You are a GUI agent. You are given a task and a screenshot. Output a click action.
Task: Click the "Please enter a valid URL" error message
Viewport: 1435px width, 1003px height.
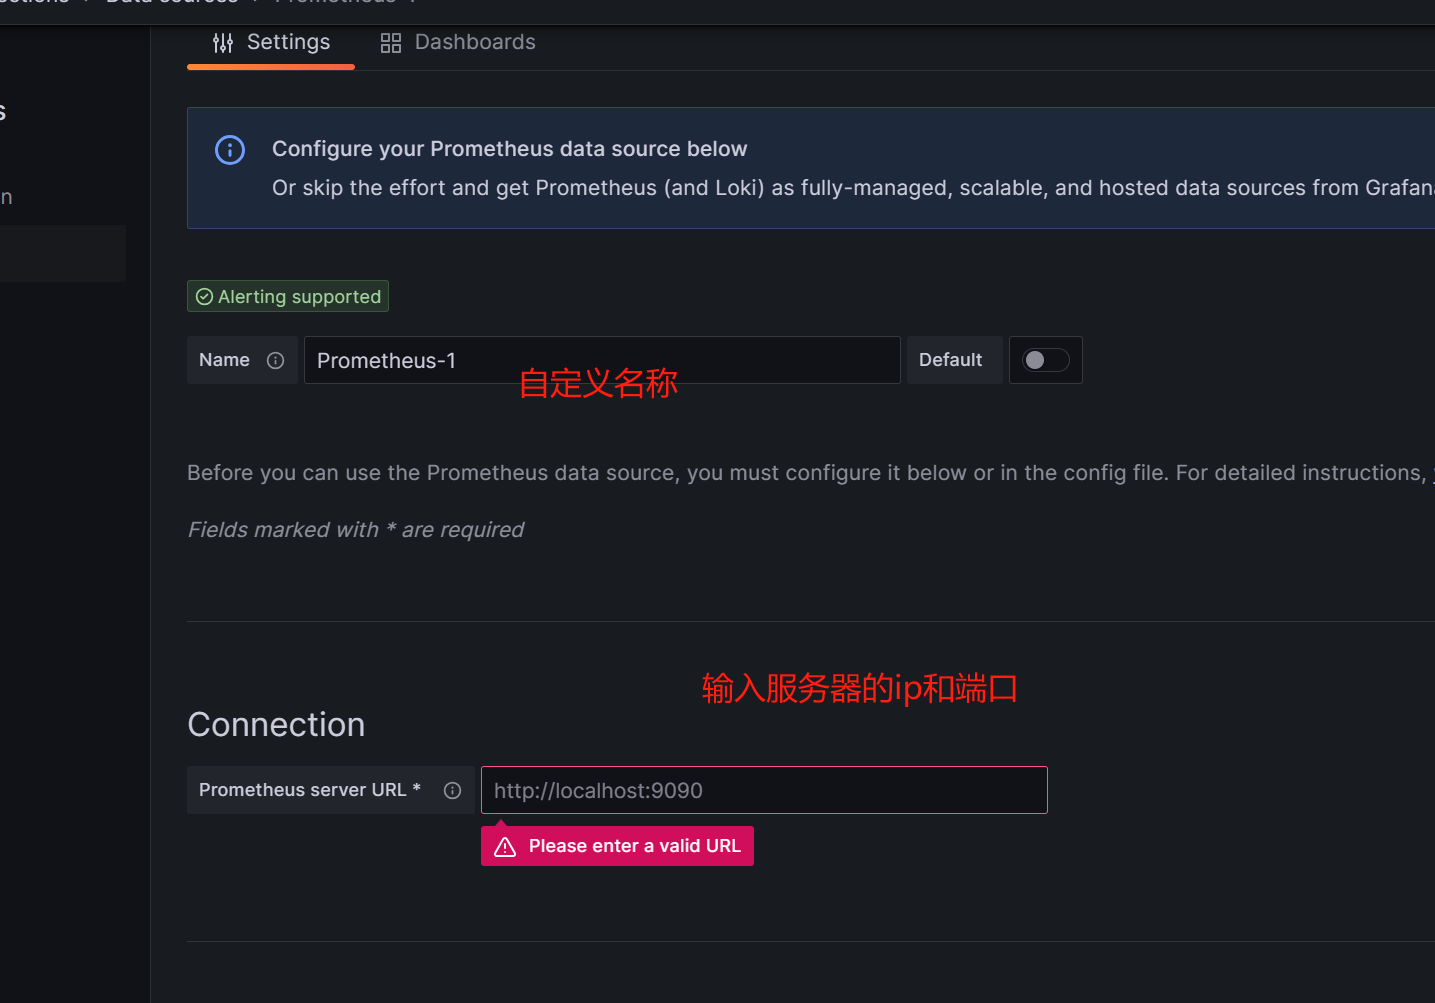click(x=617, y=846)
